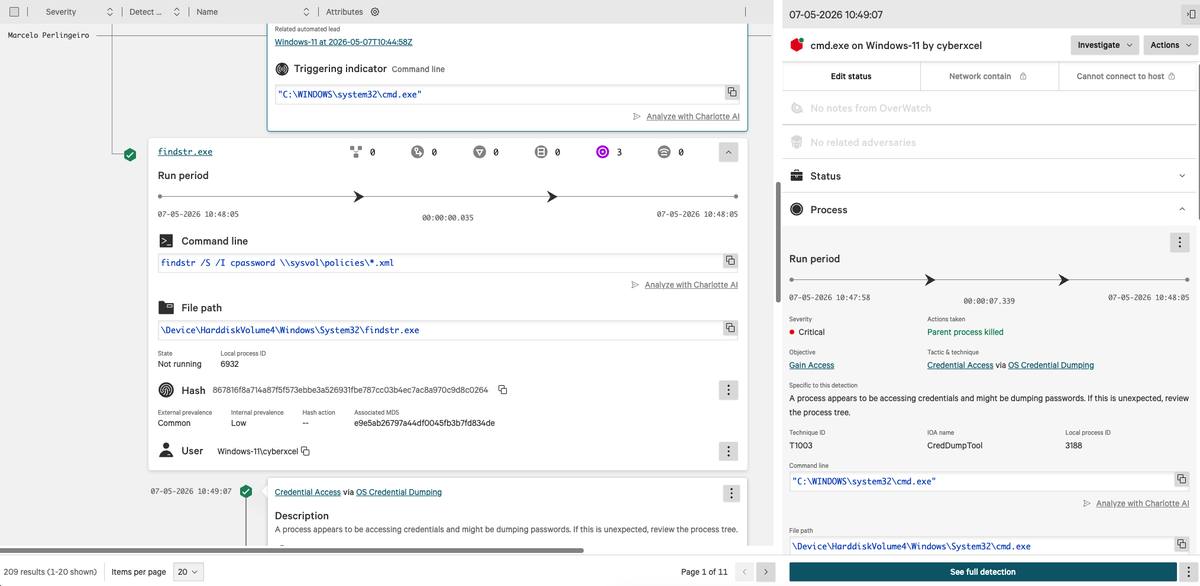Sort by the Detect column header
Image resolution: width=1200 pixels, height=586 pixels.
pyautogui.click(x=176, y=12)
